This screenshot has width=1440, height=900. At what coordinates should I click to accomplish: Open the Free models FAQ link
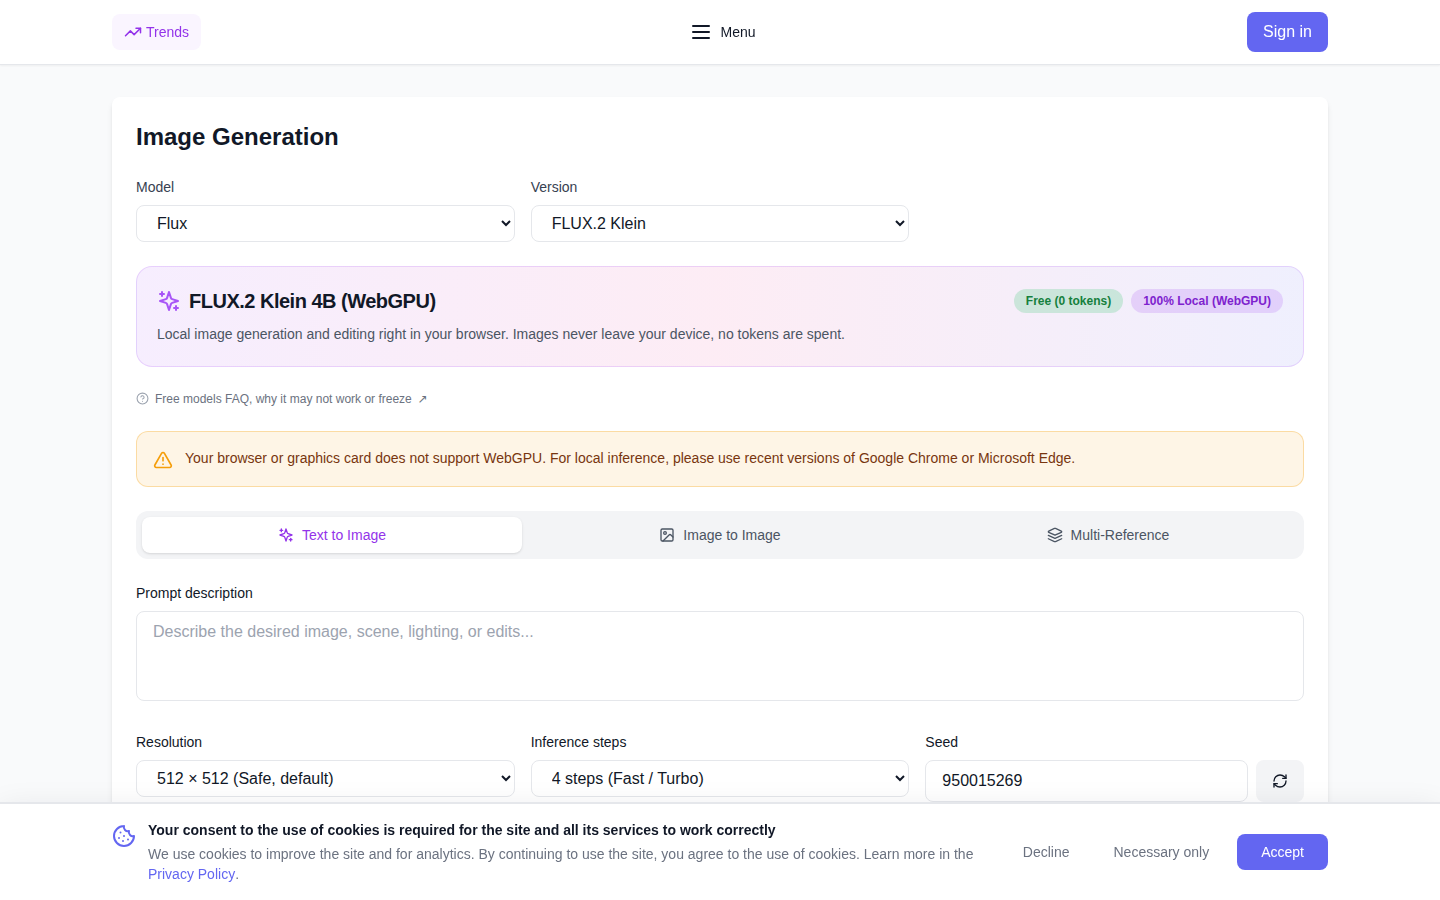[283, 399]
